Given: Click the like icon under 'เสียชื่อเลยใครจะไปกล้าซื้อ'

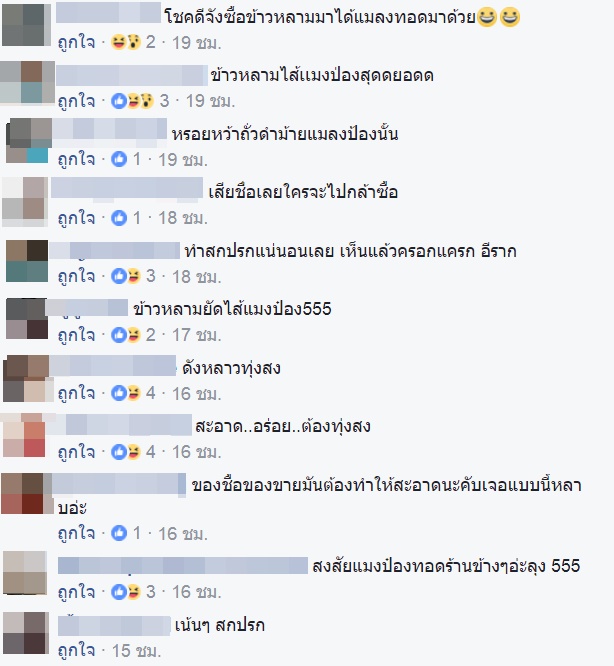Looking at the screenshot, I should point(119,218).
